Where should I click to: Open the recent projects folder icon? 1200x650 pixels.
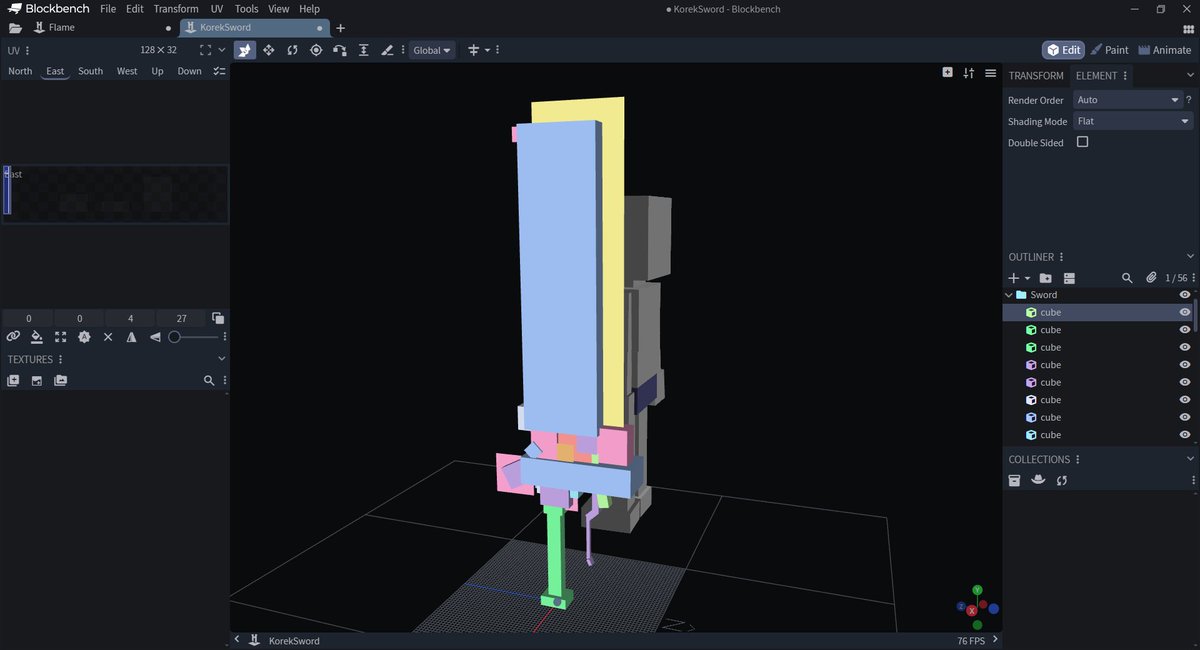[15, 28]
